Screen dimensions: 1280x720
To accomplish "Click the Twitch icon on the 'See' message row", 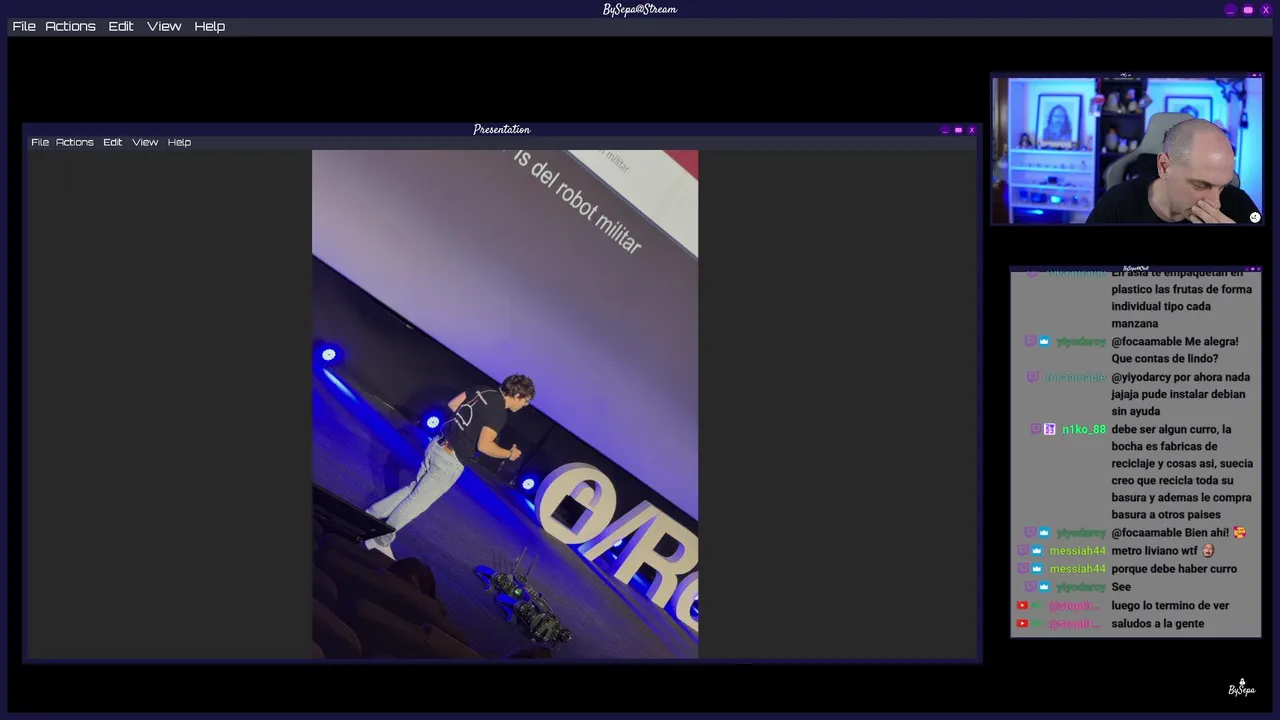I will (1030, 587).
